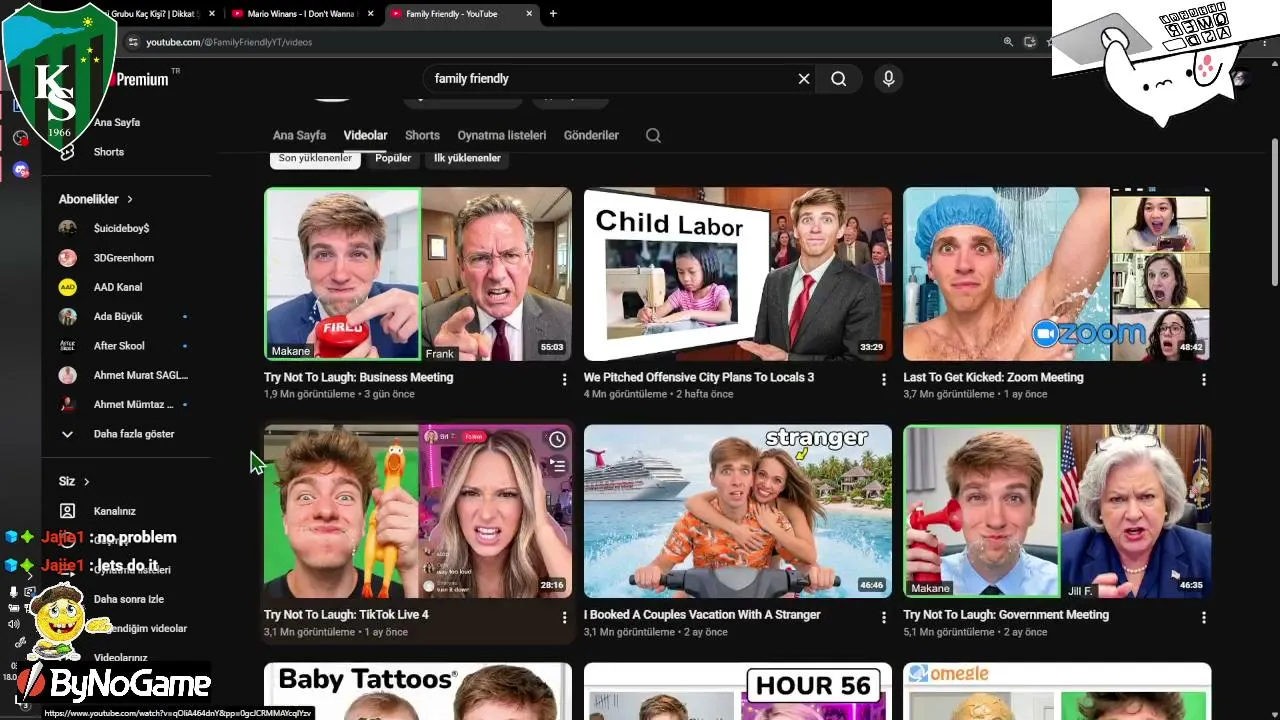
Task: Play the Child Labor city plans thumbnail
Action: (x=738, y=274)
